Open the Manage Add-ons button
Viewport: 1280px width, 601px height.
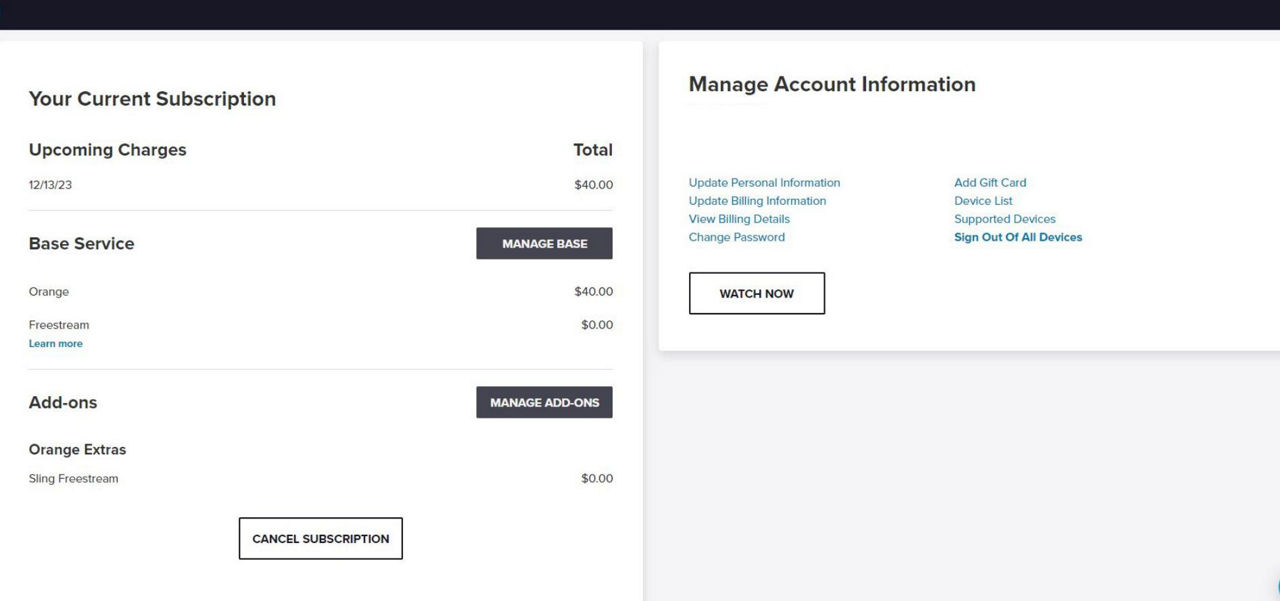coord(544,402)
